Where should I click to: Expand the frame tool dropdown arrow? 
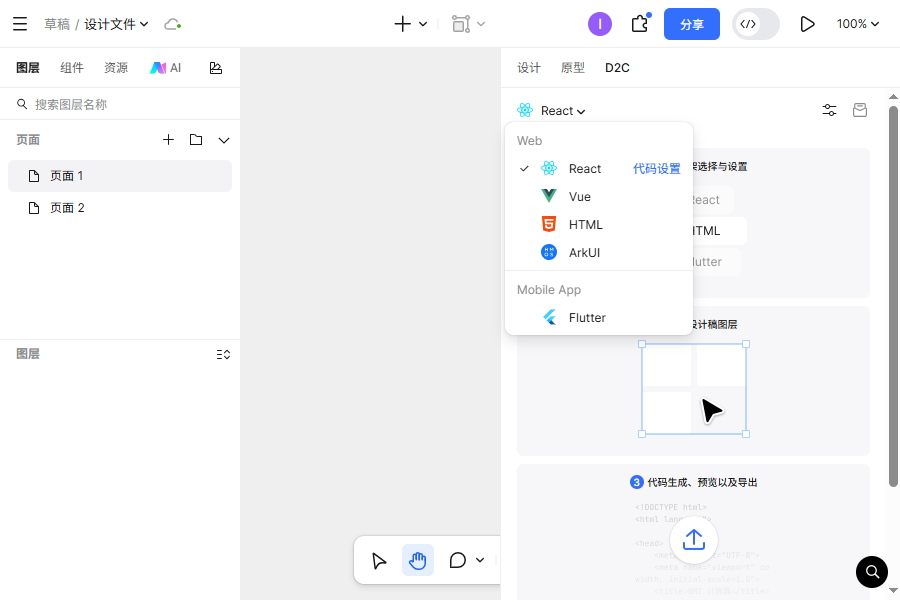click(x=481, y=24)
